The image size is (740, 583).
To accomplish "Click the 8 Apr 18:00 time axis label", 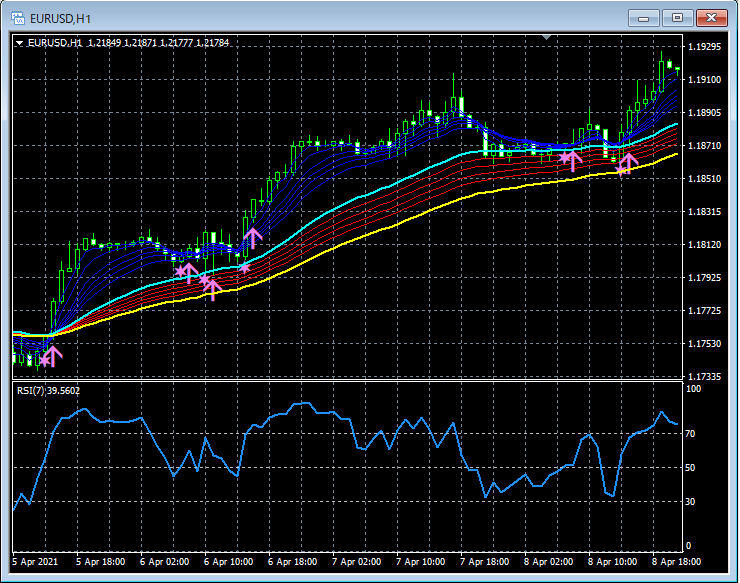I will [x=675, y=562].
